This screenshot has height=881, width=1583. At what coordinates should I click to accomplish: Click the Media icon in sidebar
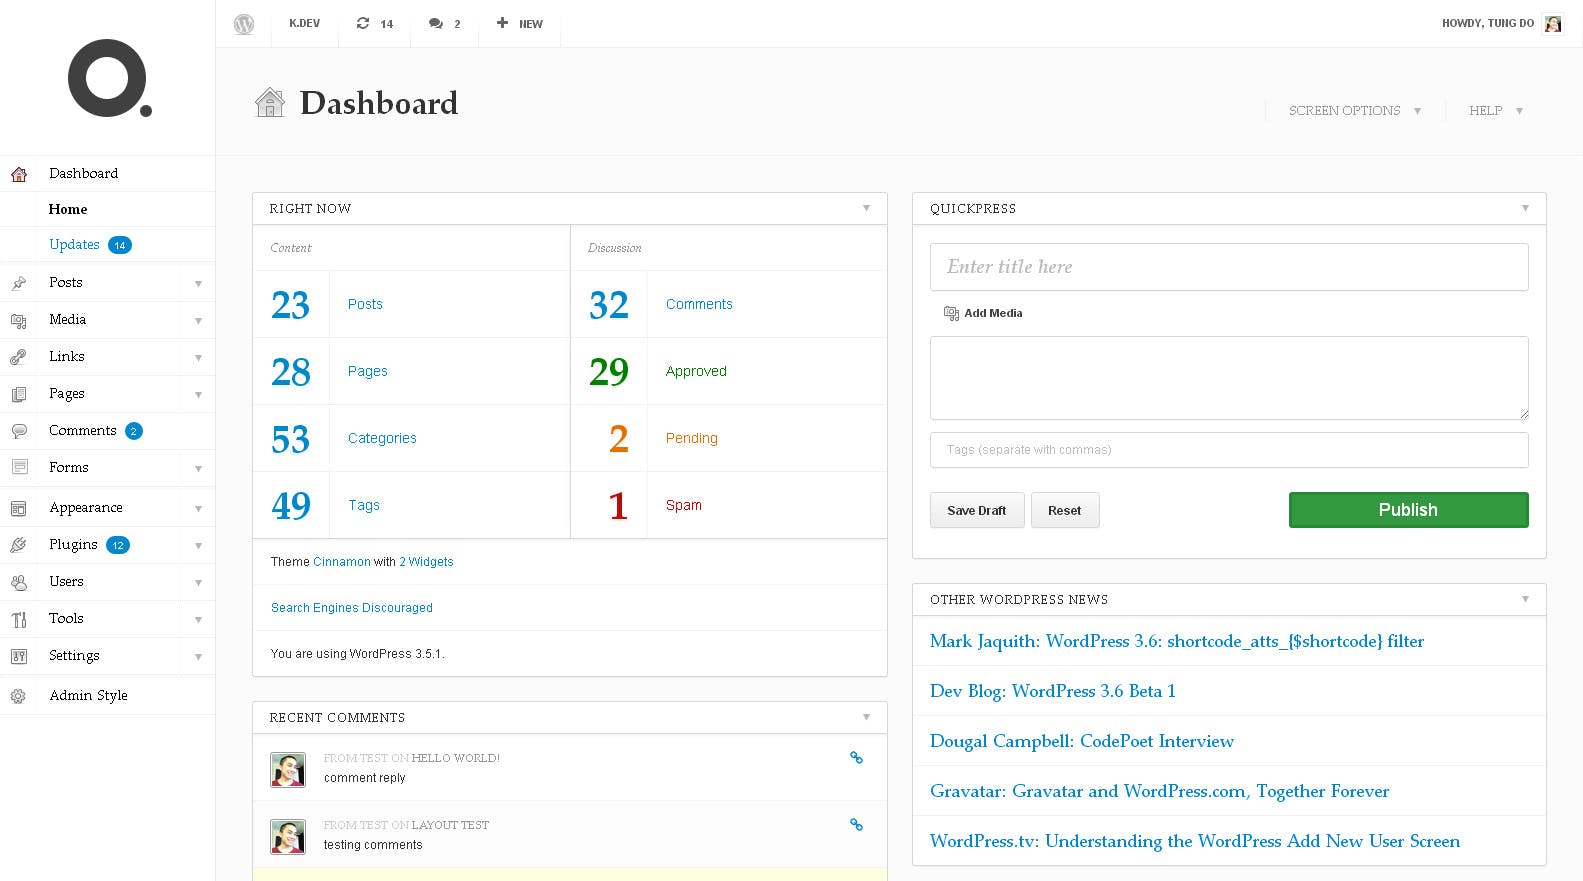point(19,320)
